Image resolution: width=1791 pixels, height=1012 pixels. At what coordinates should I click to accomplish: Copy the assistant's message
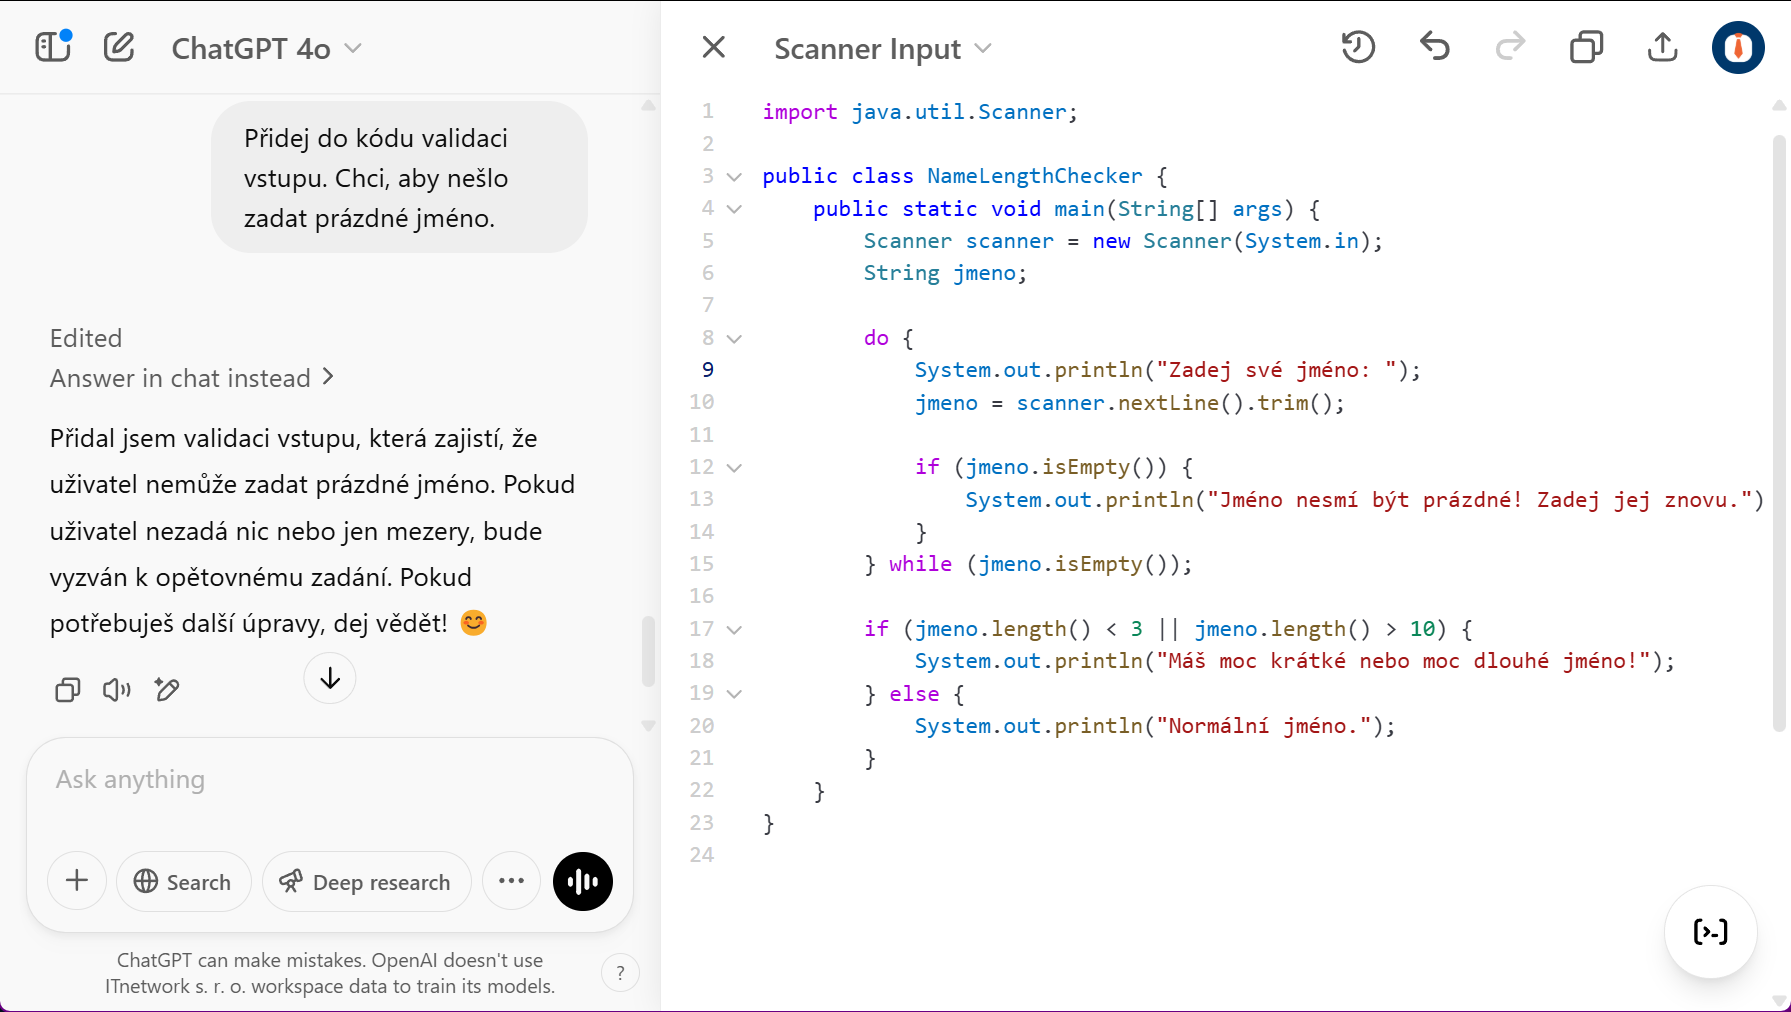click(x=67, y=690)
